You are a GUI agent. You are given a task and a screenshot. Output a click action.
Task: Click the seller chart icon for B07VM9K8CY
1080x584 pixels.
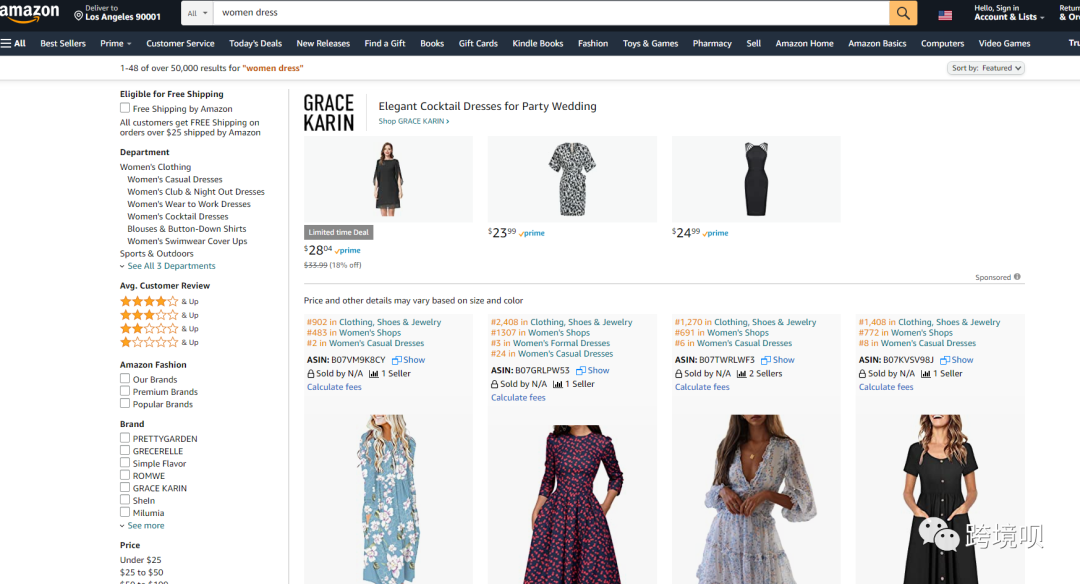(373, 374)
